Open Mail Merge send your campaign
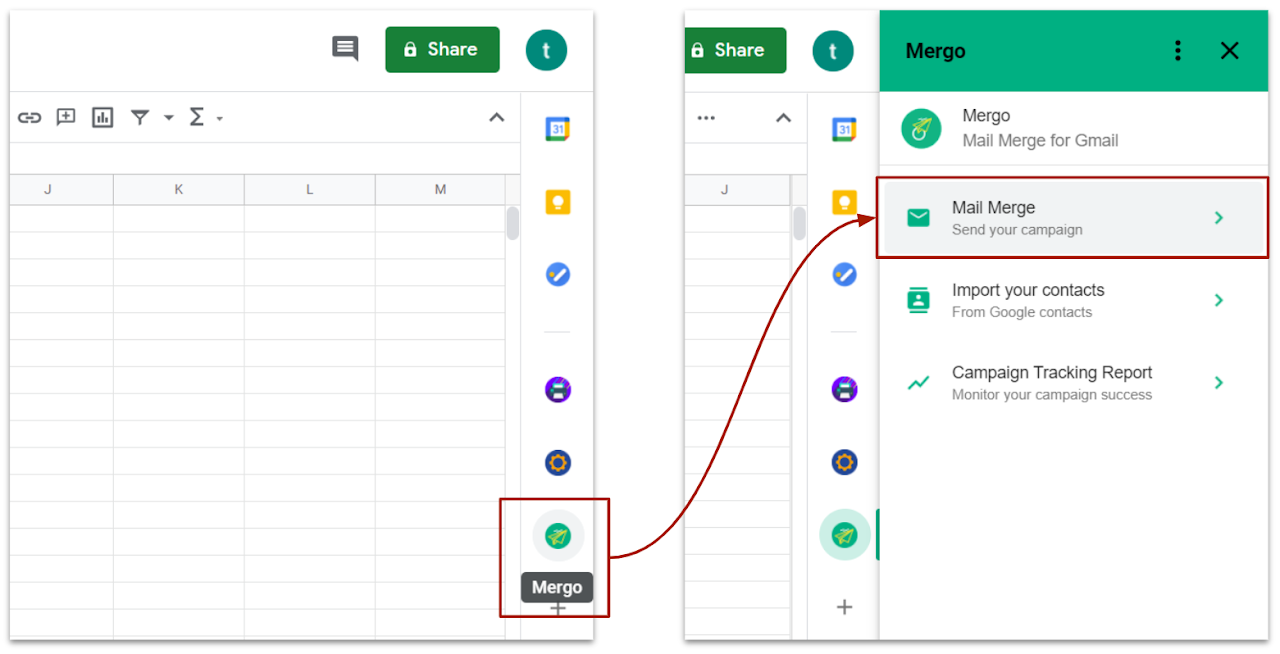This screenshot has width=1280, height=654. tap(1072, 218)
